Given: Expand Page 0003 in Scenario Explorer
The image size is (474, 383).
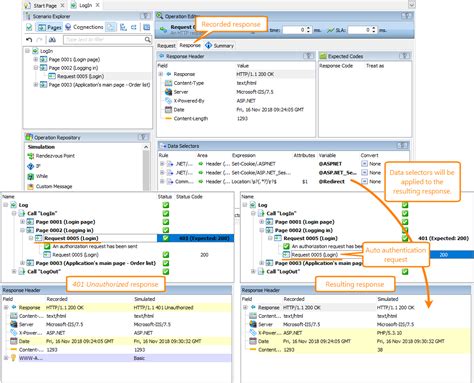Looking at the screenshot, I should [x=36, y=85].
